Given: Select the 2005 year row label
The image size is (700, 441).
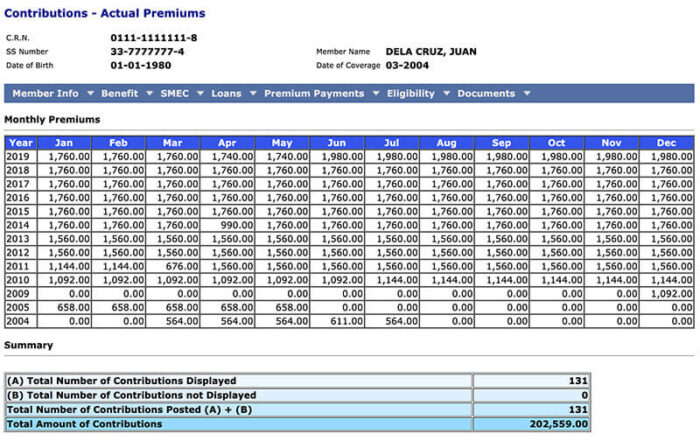Looking at the screenshot, I should coord(18,308).
